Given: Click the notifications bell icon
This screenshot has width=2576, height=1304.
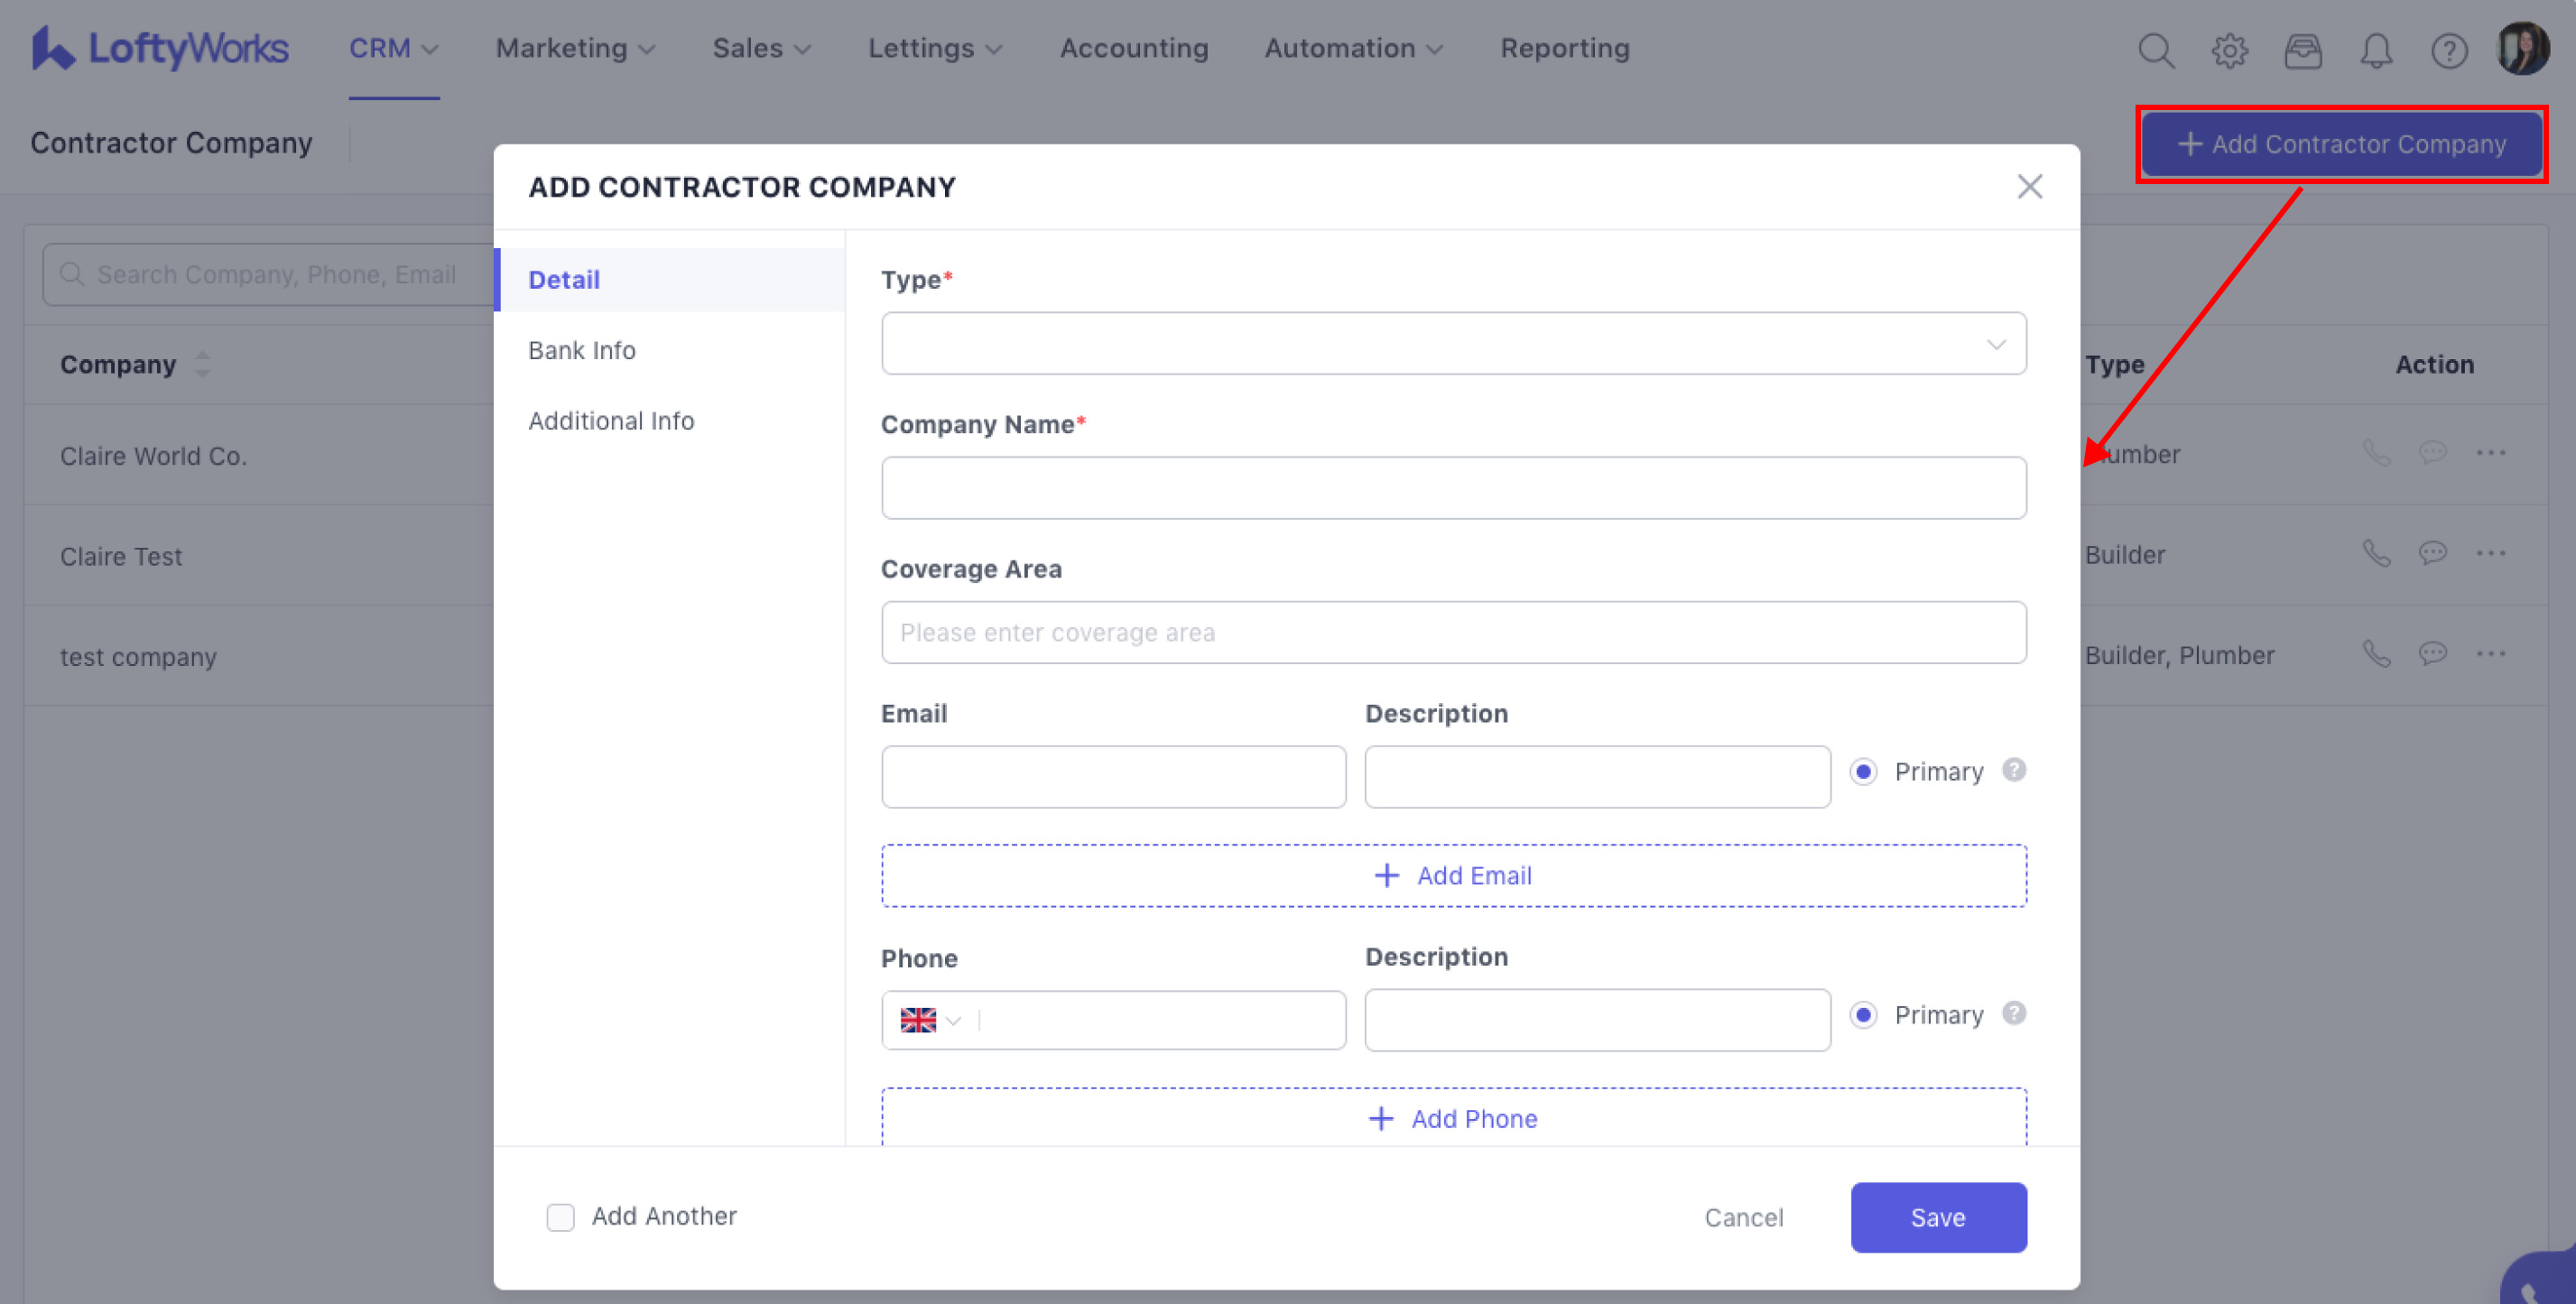Looking at the screenshot, I should tap(2376, 50).
